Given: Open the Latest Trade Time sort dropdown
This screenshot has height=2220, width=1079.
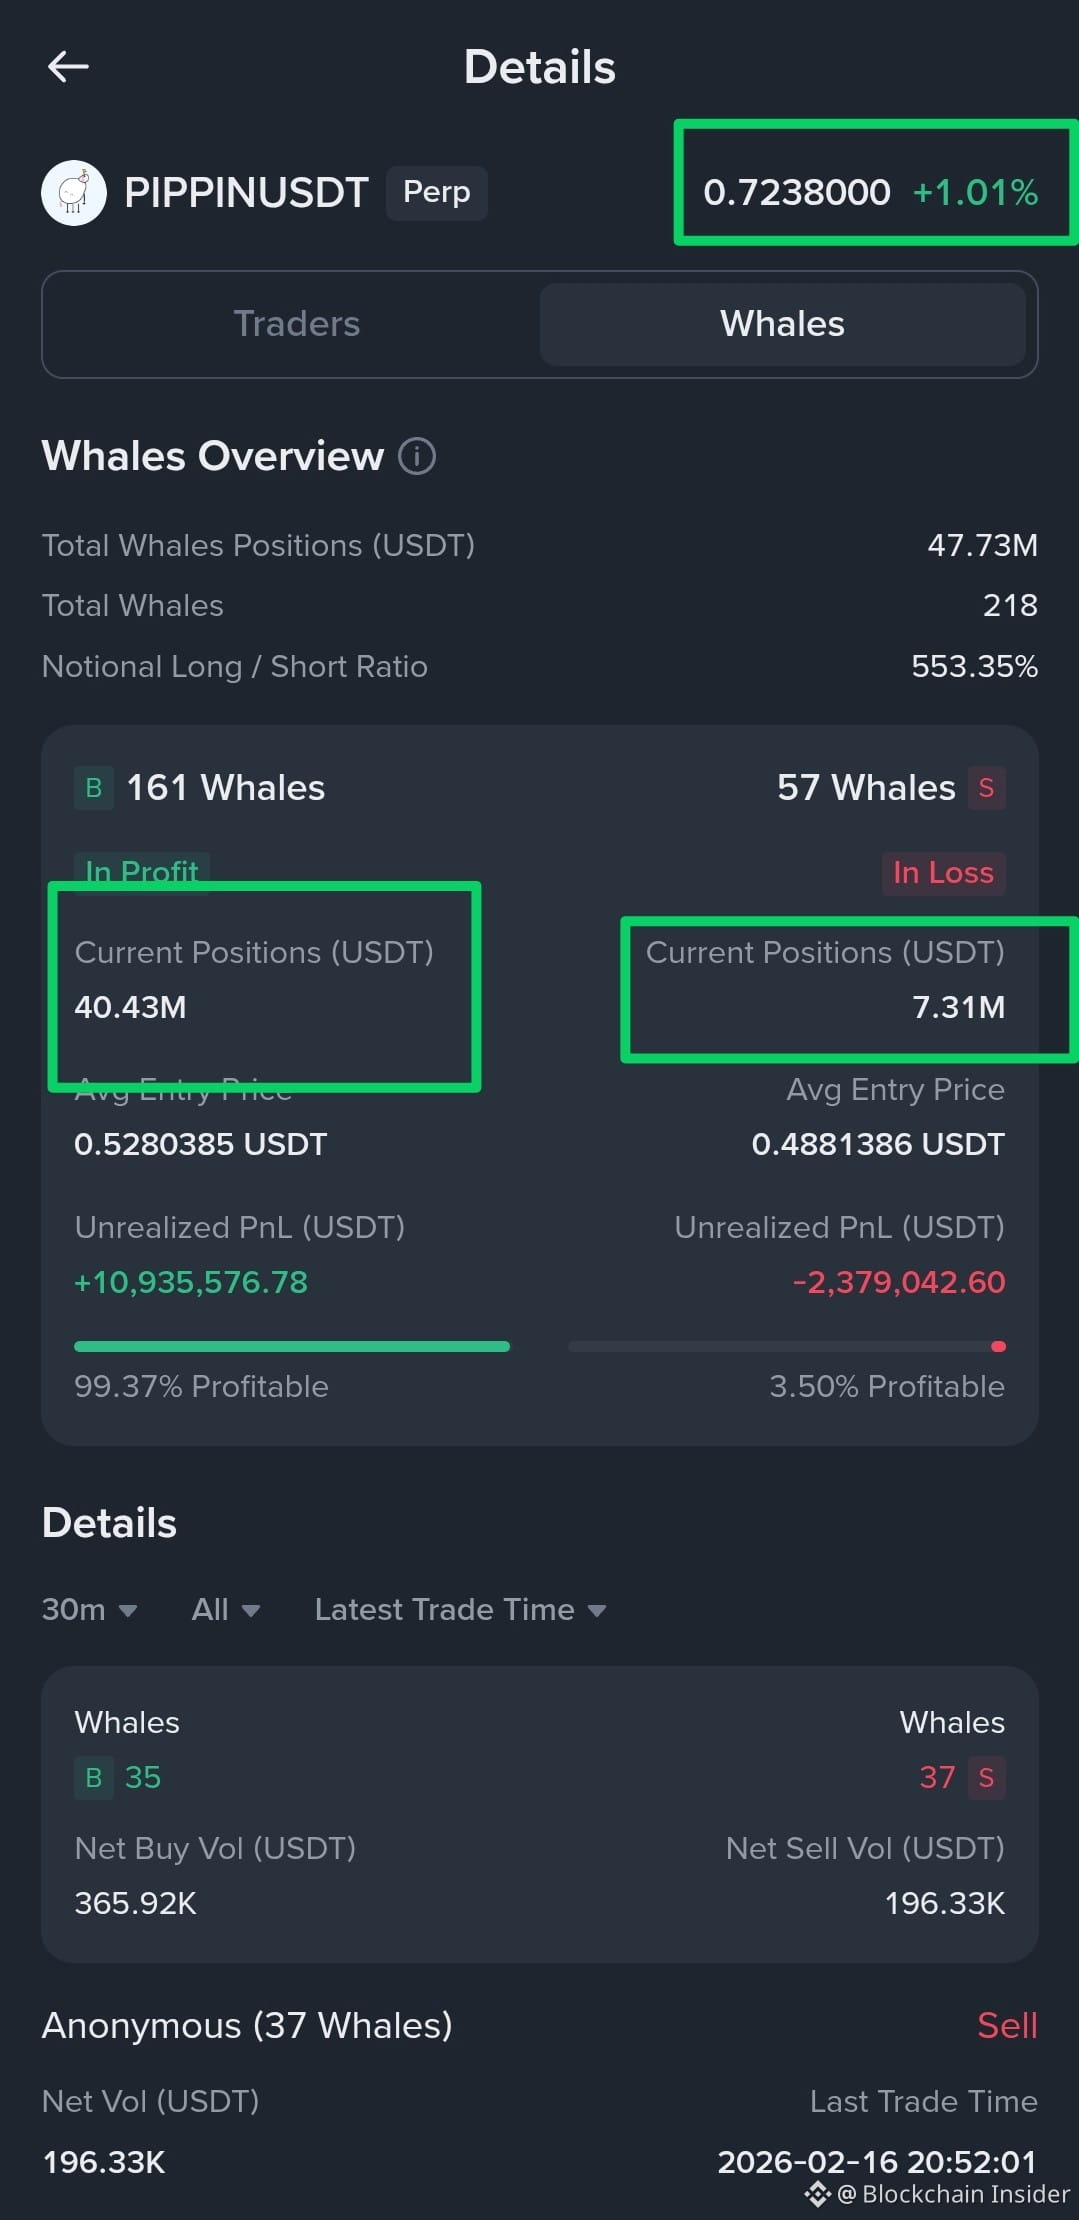Looking at the screenshot, I should point(460,1609).
